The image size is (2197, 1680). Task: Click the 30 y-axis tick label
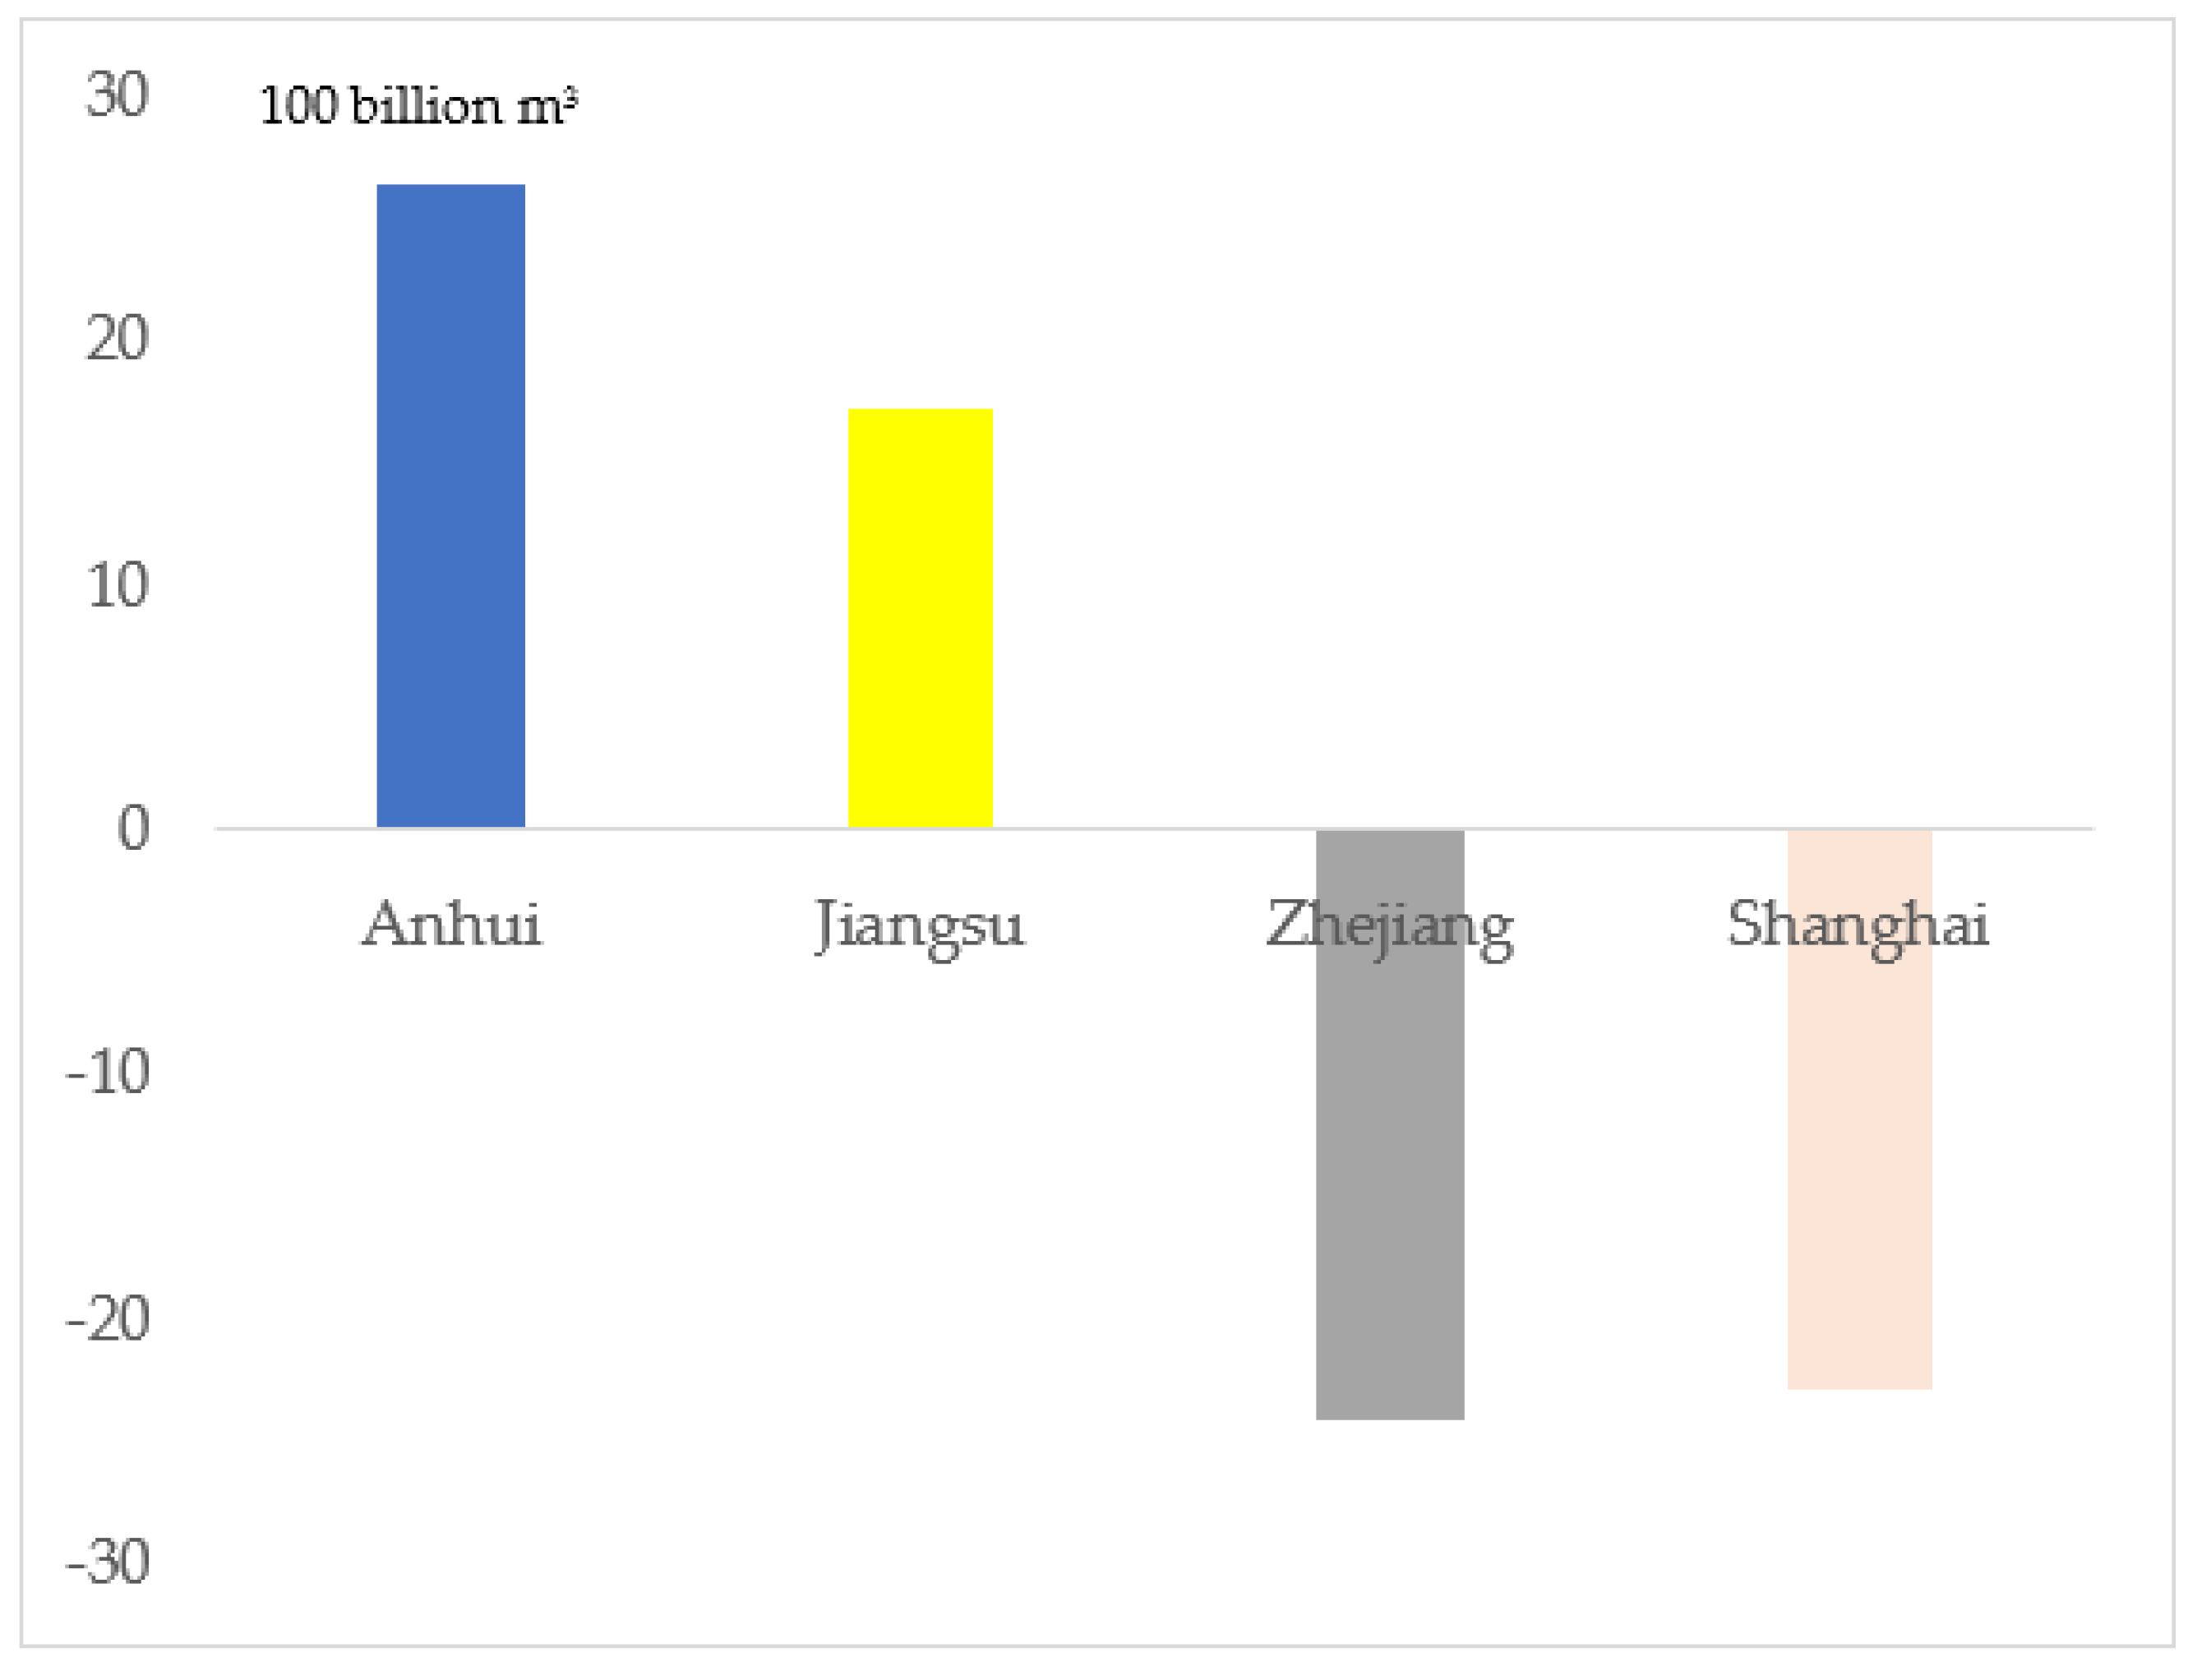[x=117, y=95]
